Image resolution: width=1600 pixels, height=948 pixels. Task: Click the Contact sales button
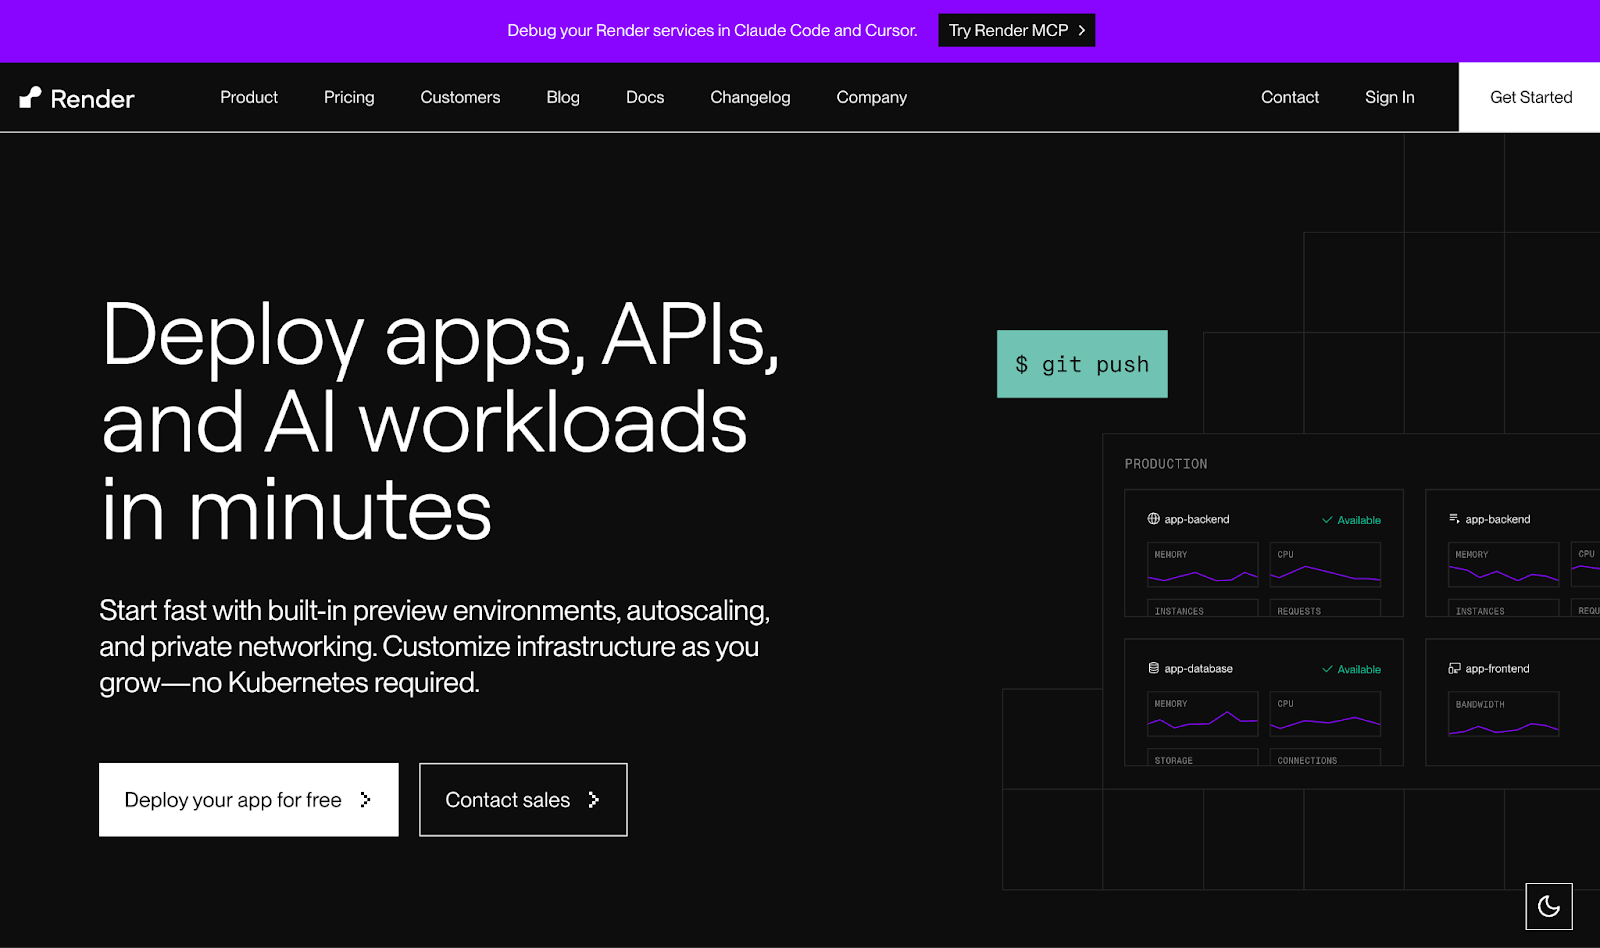pos(523,800)
